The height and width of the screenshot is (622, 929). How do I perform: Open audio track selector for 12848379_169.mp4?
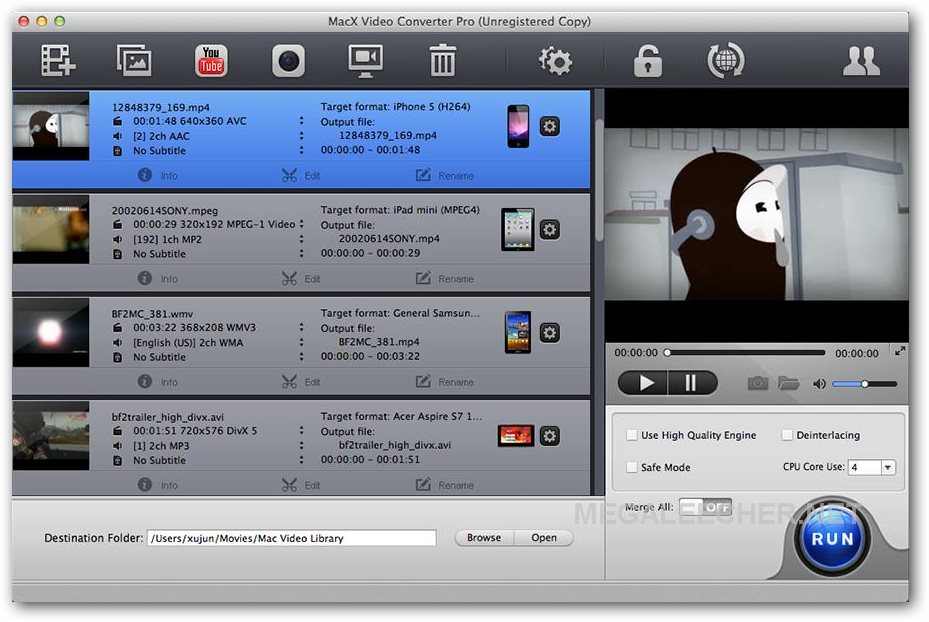(x=302, y=136)
